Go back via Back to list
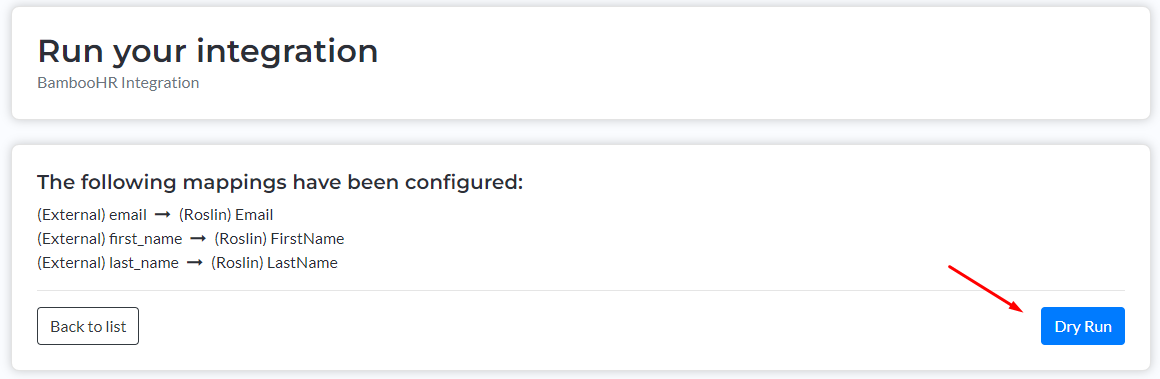This screenshot has height=379, width=1160. pos(88,326)
